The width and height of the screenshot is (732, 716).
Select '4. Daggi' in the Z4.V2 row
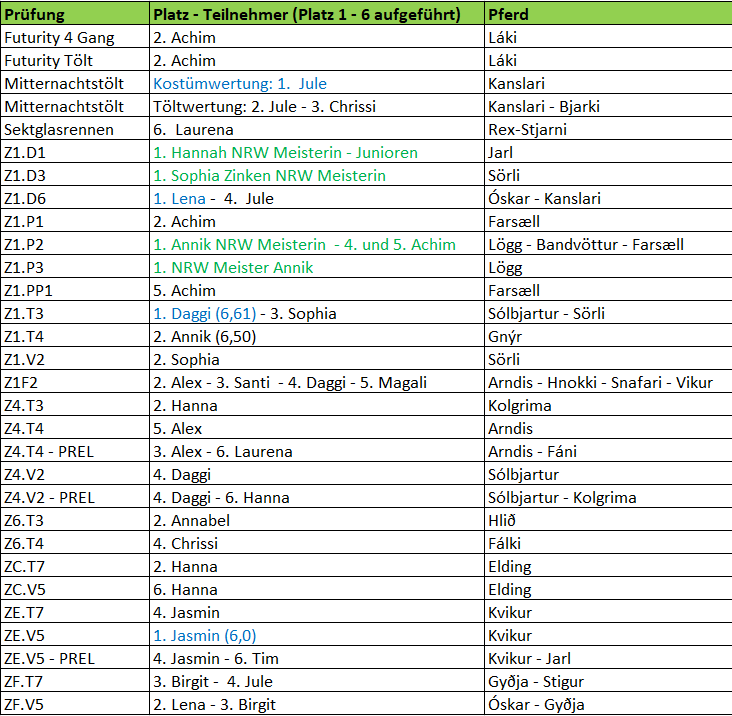point(317,473)
